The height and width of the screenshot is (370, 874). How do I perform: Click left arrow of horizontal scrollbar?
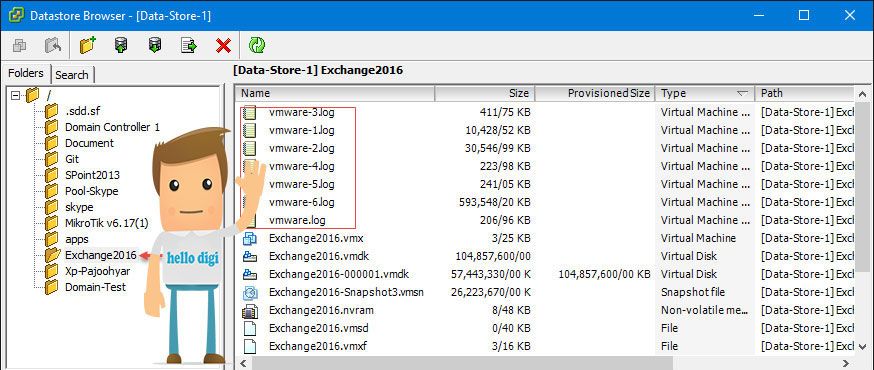tap(243, 363)
